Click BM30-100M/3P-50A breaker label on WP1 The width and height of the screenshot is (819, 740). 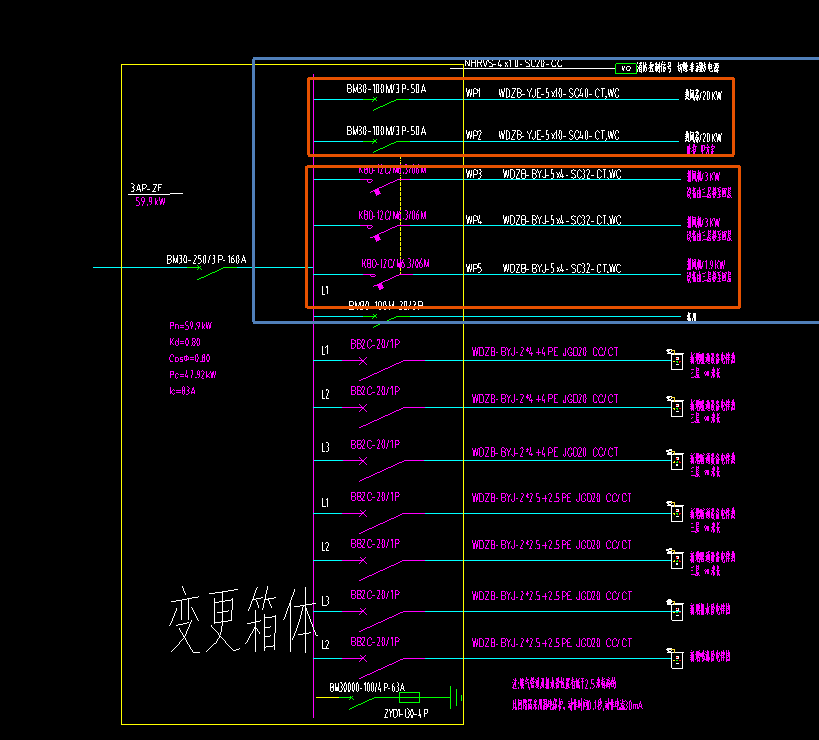[x=386, y=89]
